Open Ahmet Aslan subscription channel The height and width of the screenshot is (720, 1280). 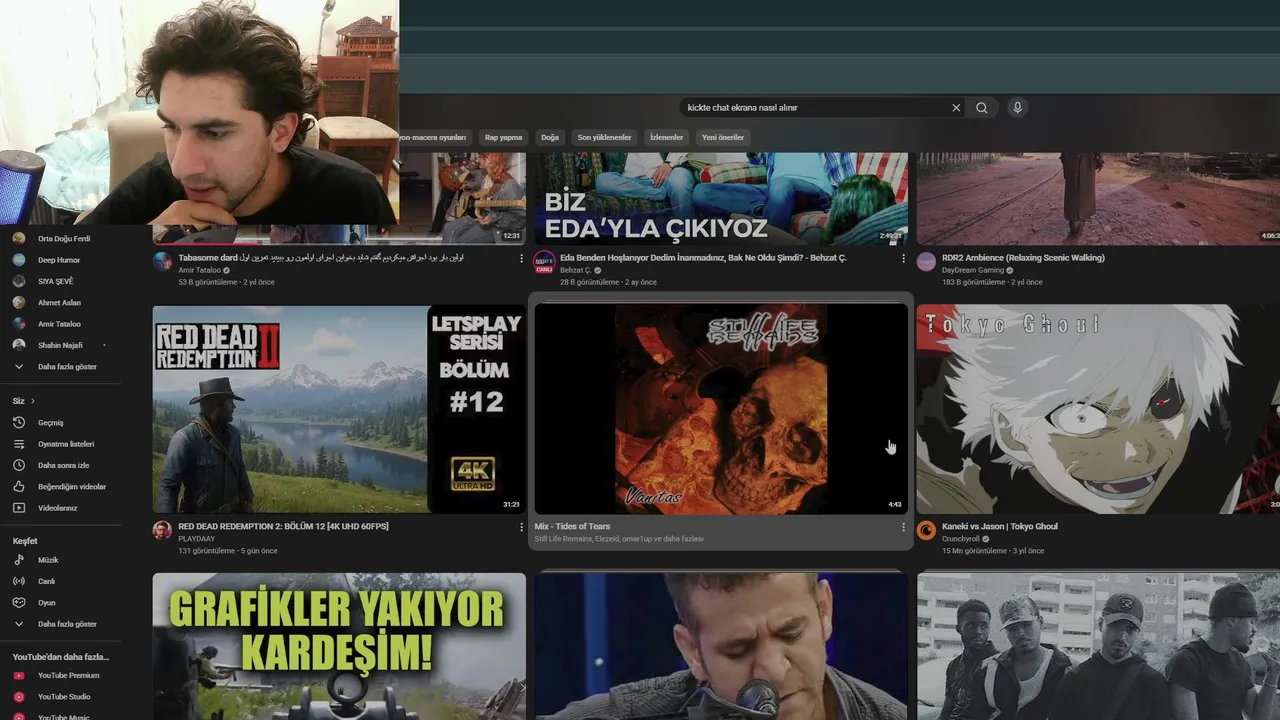tap(60, 302)
